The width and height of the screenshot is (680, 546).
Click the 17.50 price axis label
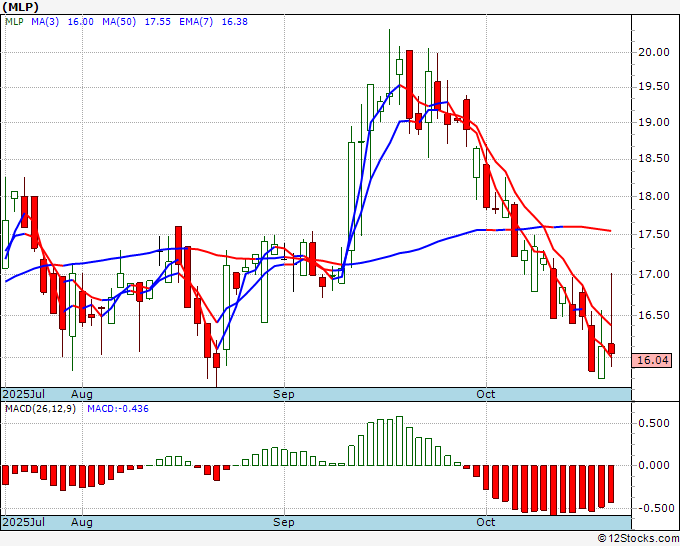tap(654, 235)
